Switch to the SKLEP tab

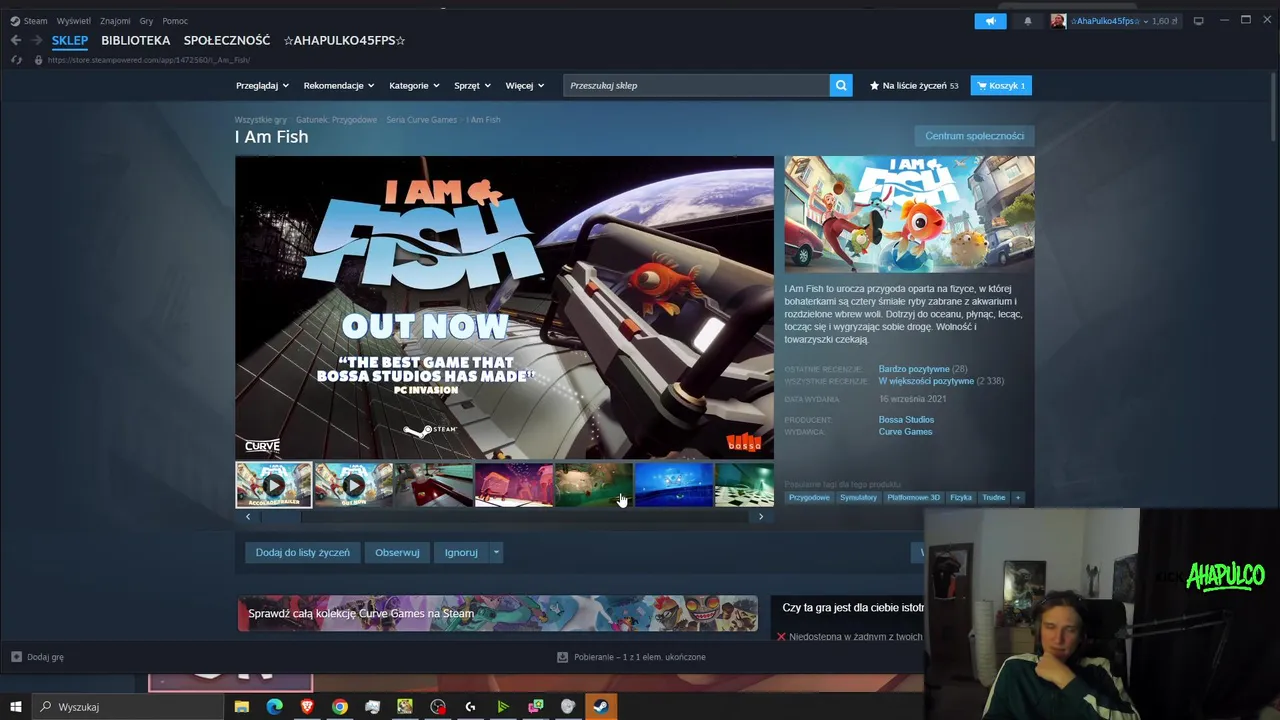[70, 40]
